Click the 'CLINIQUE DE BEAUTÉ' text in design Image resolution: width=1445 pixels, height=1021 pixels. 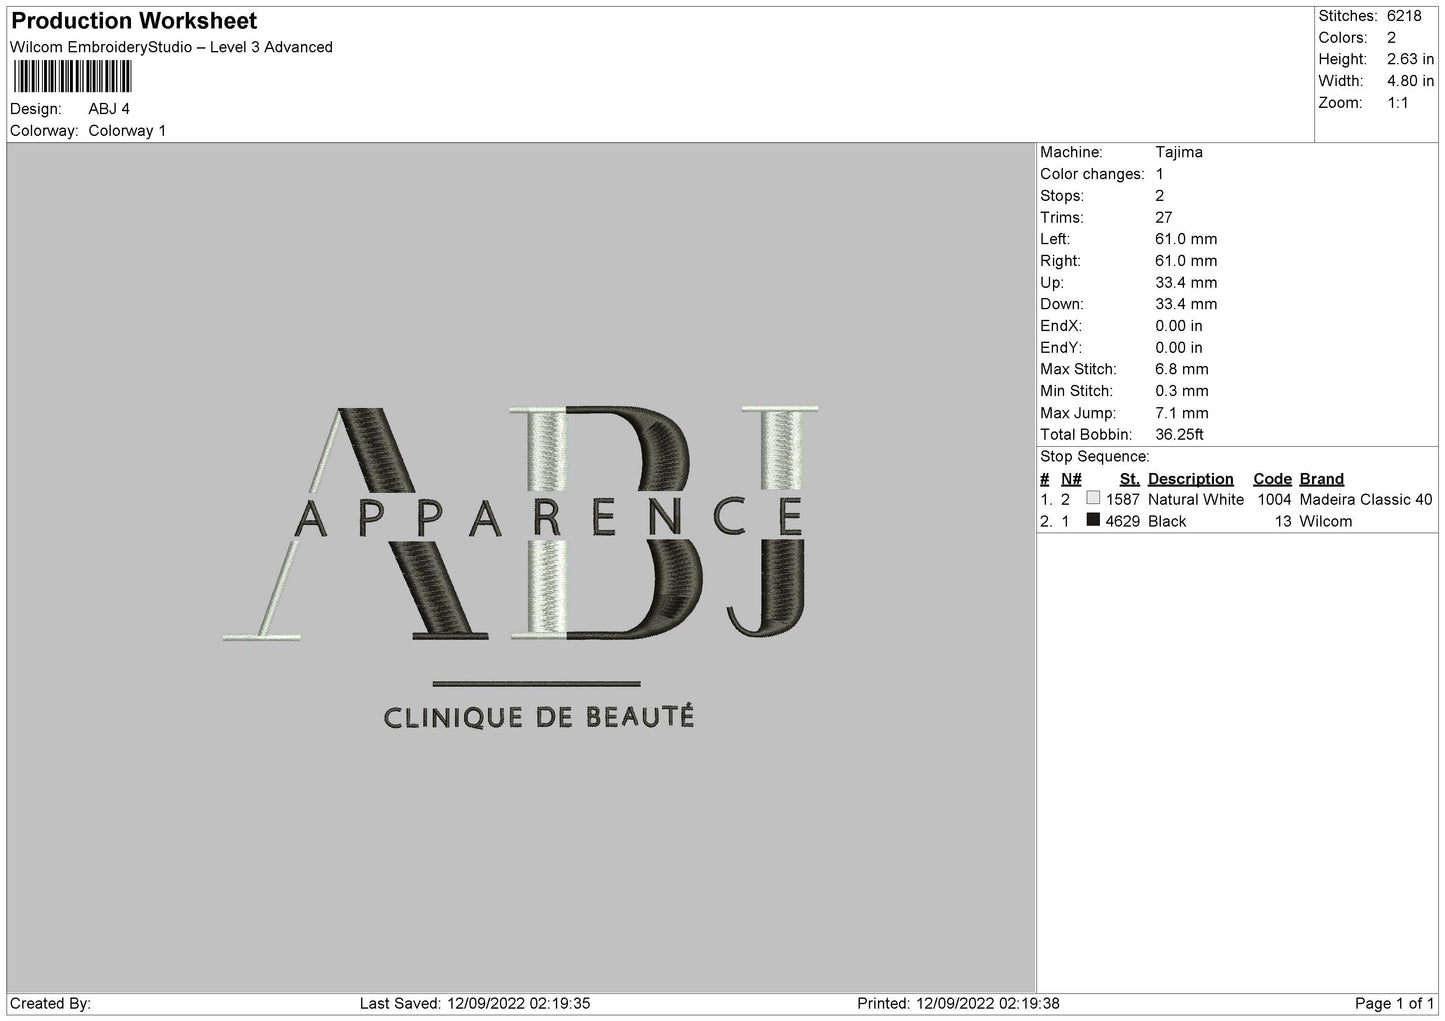538,716
